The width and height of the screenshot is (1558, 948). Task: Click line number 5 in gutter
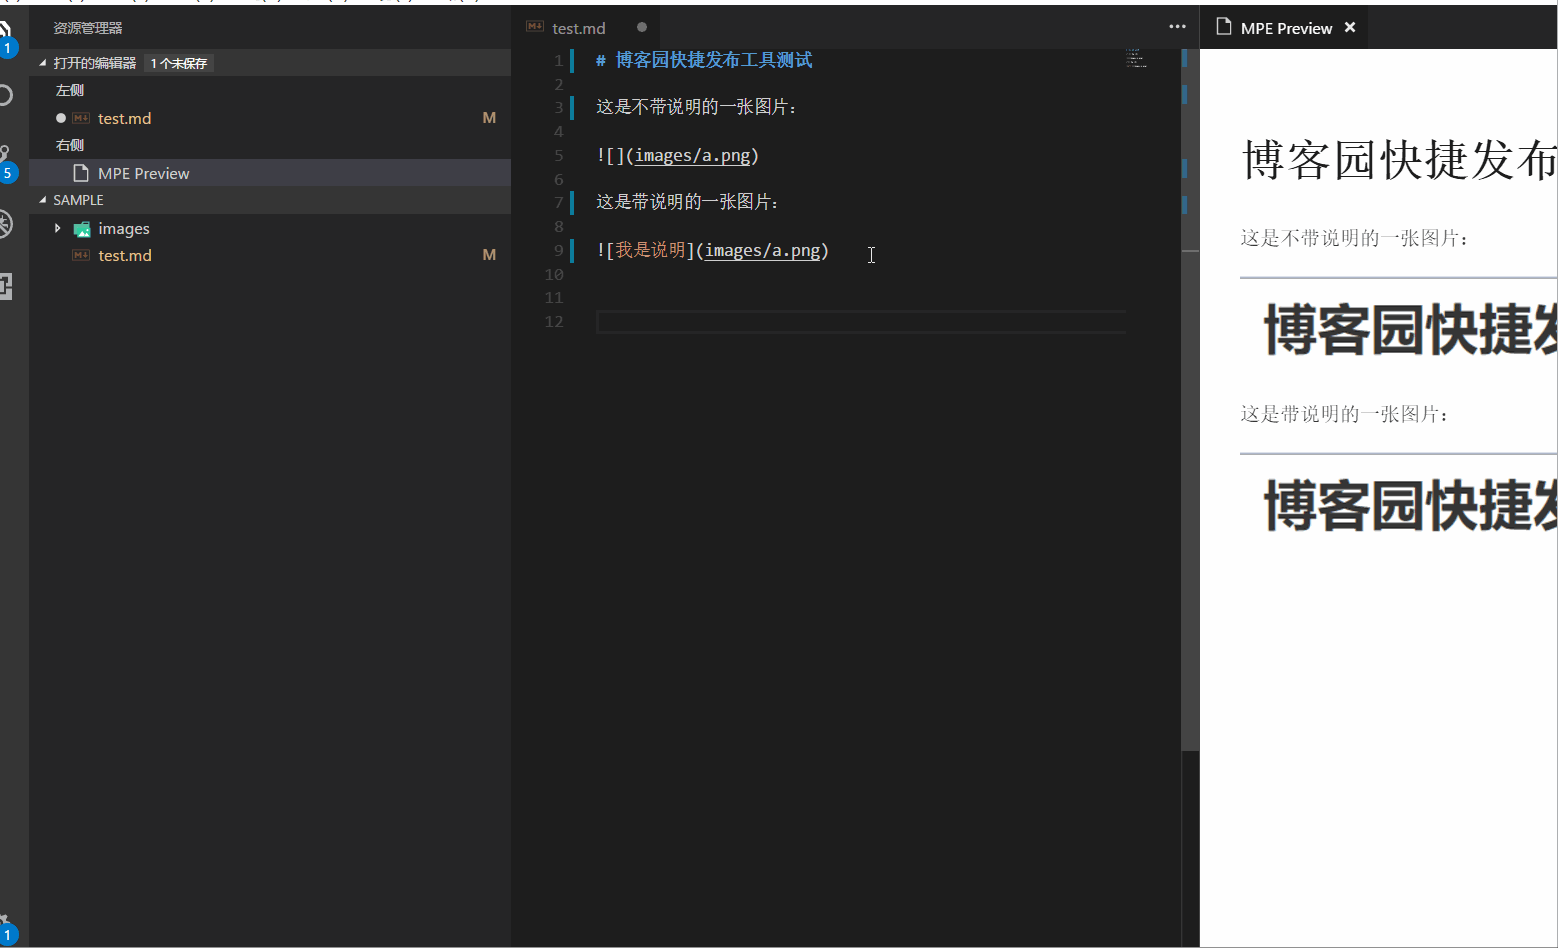click(558, 155)
